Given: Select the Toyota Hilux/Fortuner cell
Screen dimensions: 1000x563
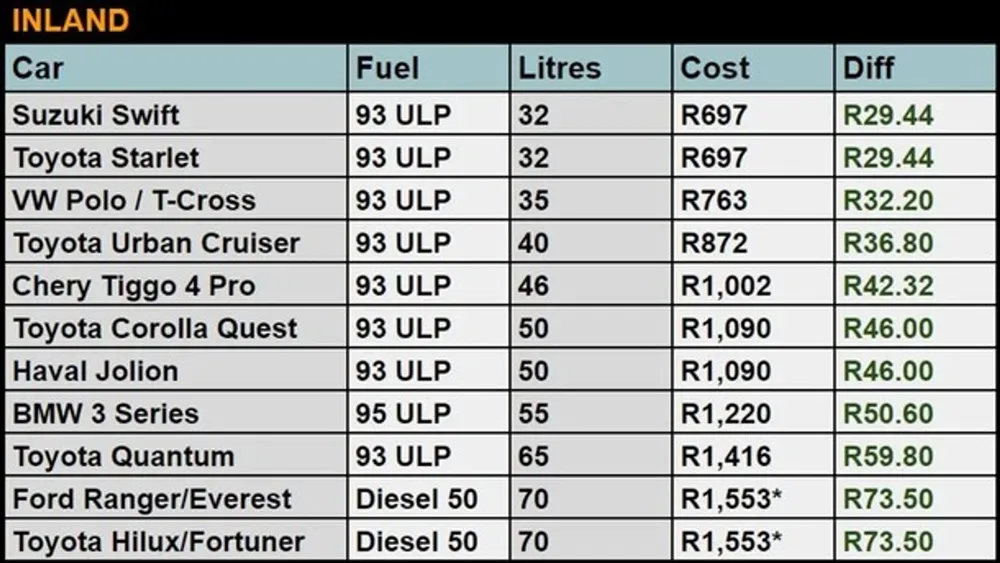Looking at the screenshot, I should pos(175,541).
